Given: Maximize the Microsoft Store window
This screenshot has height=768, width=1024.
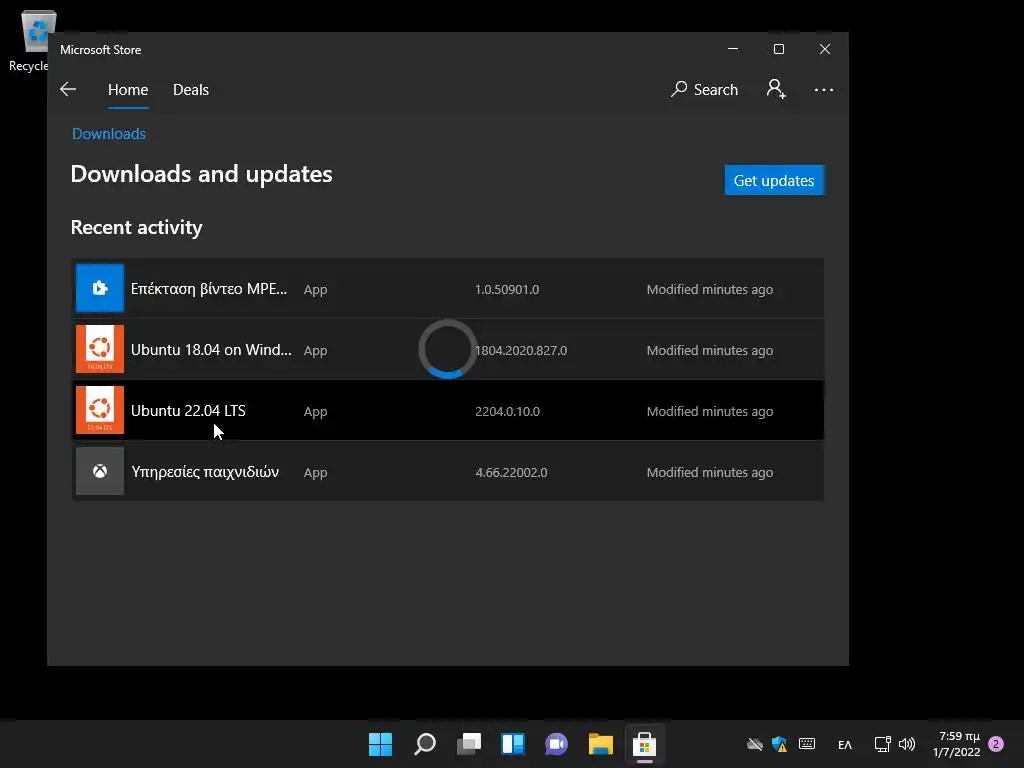Looking at the screenshot, I should [x=778, y=49].
